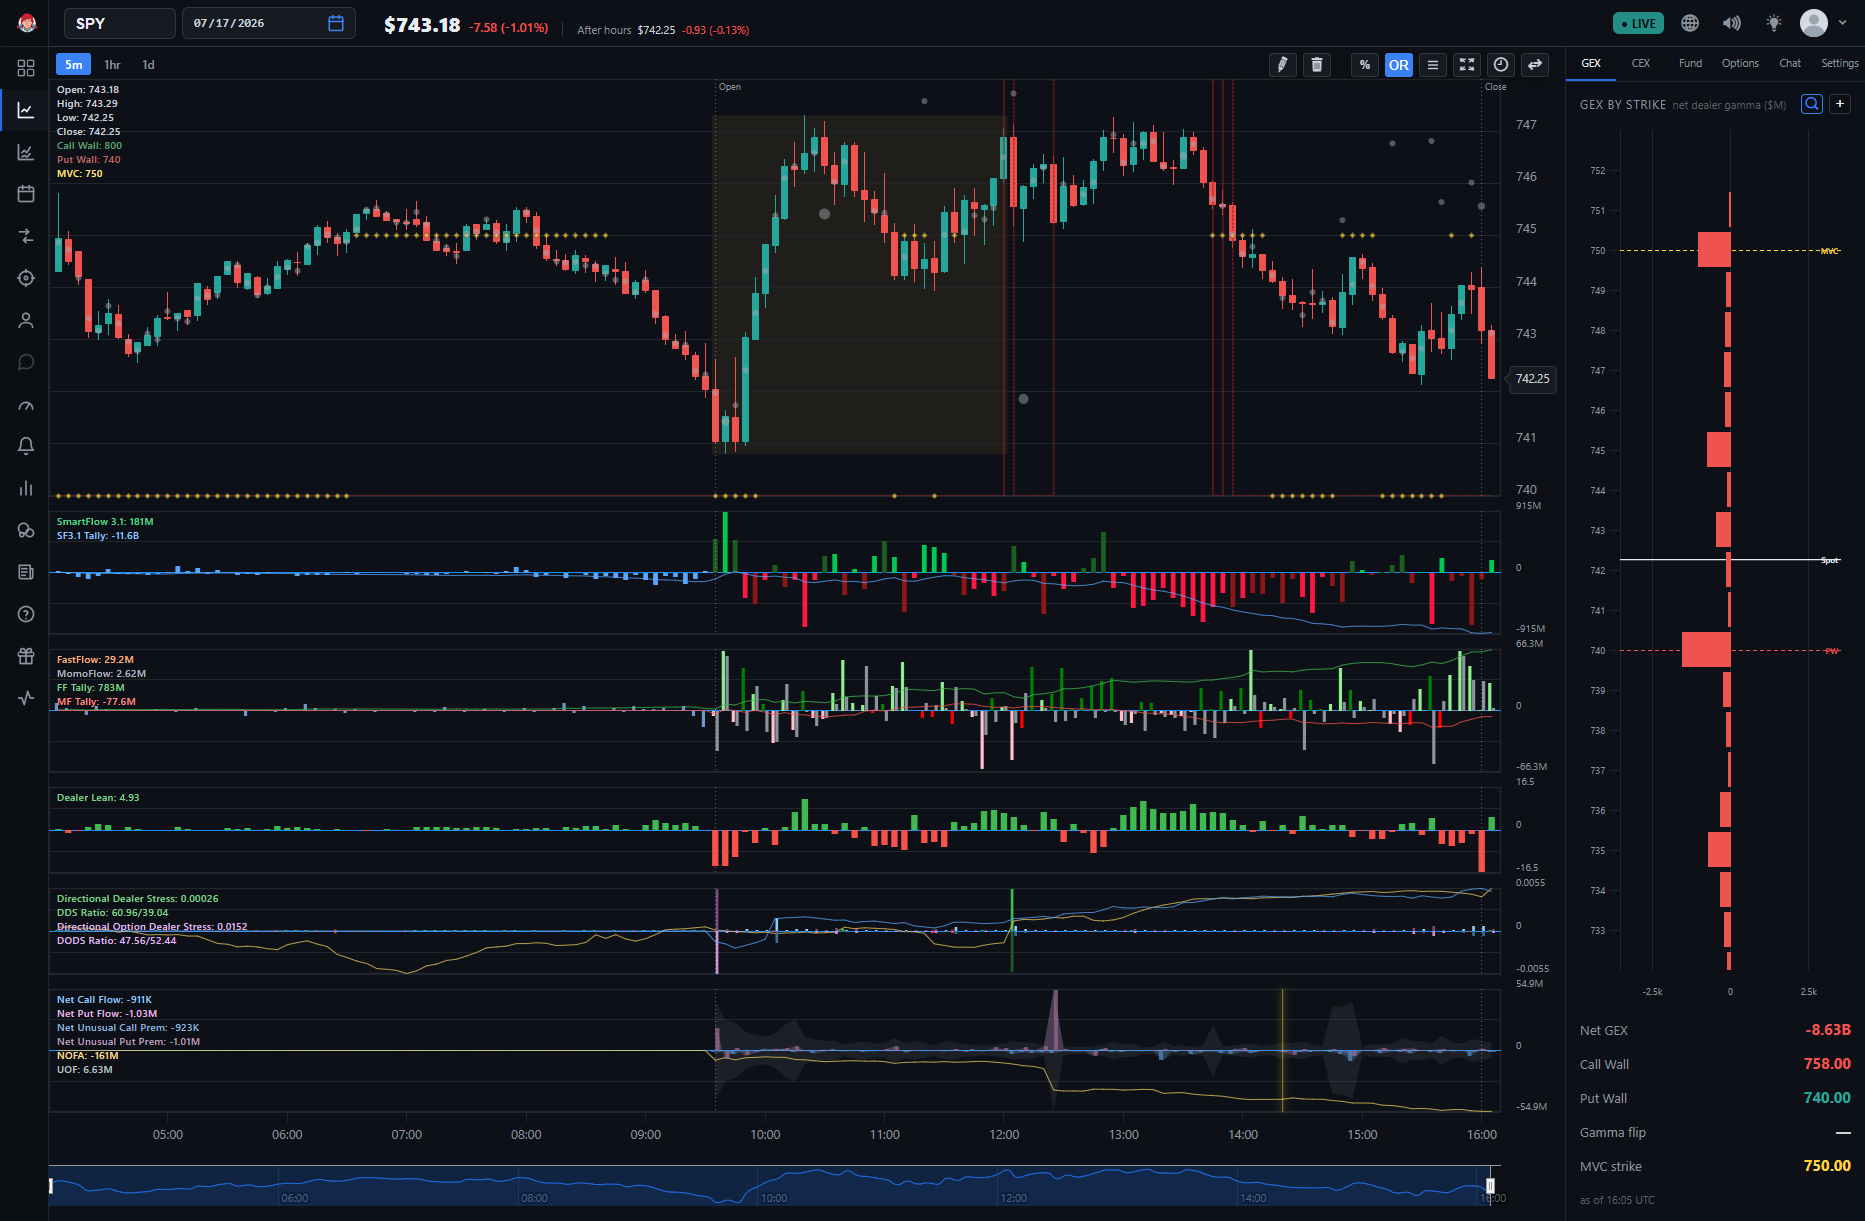Open the chat bubble icon in sidebar
Screen dimensions: 1865x1221
pos(26,362)
